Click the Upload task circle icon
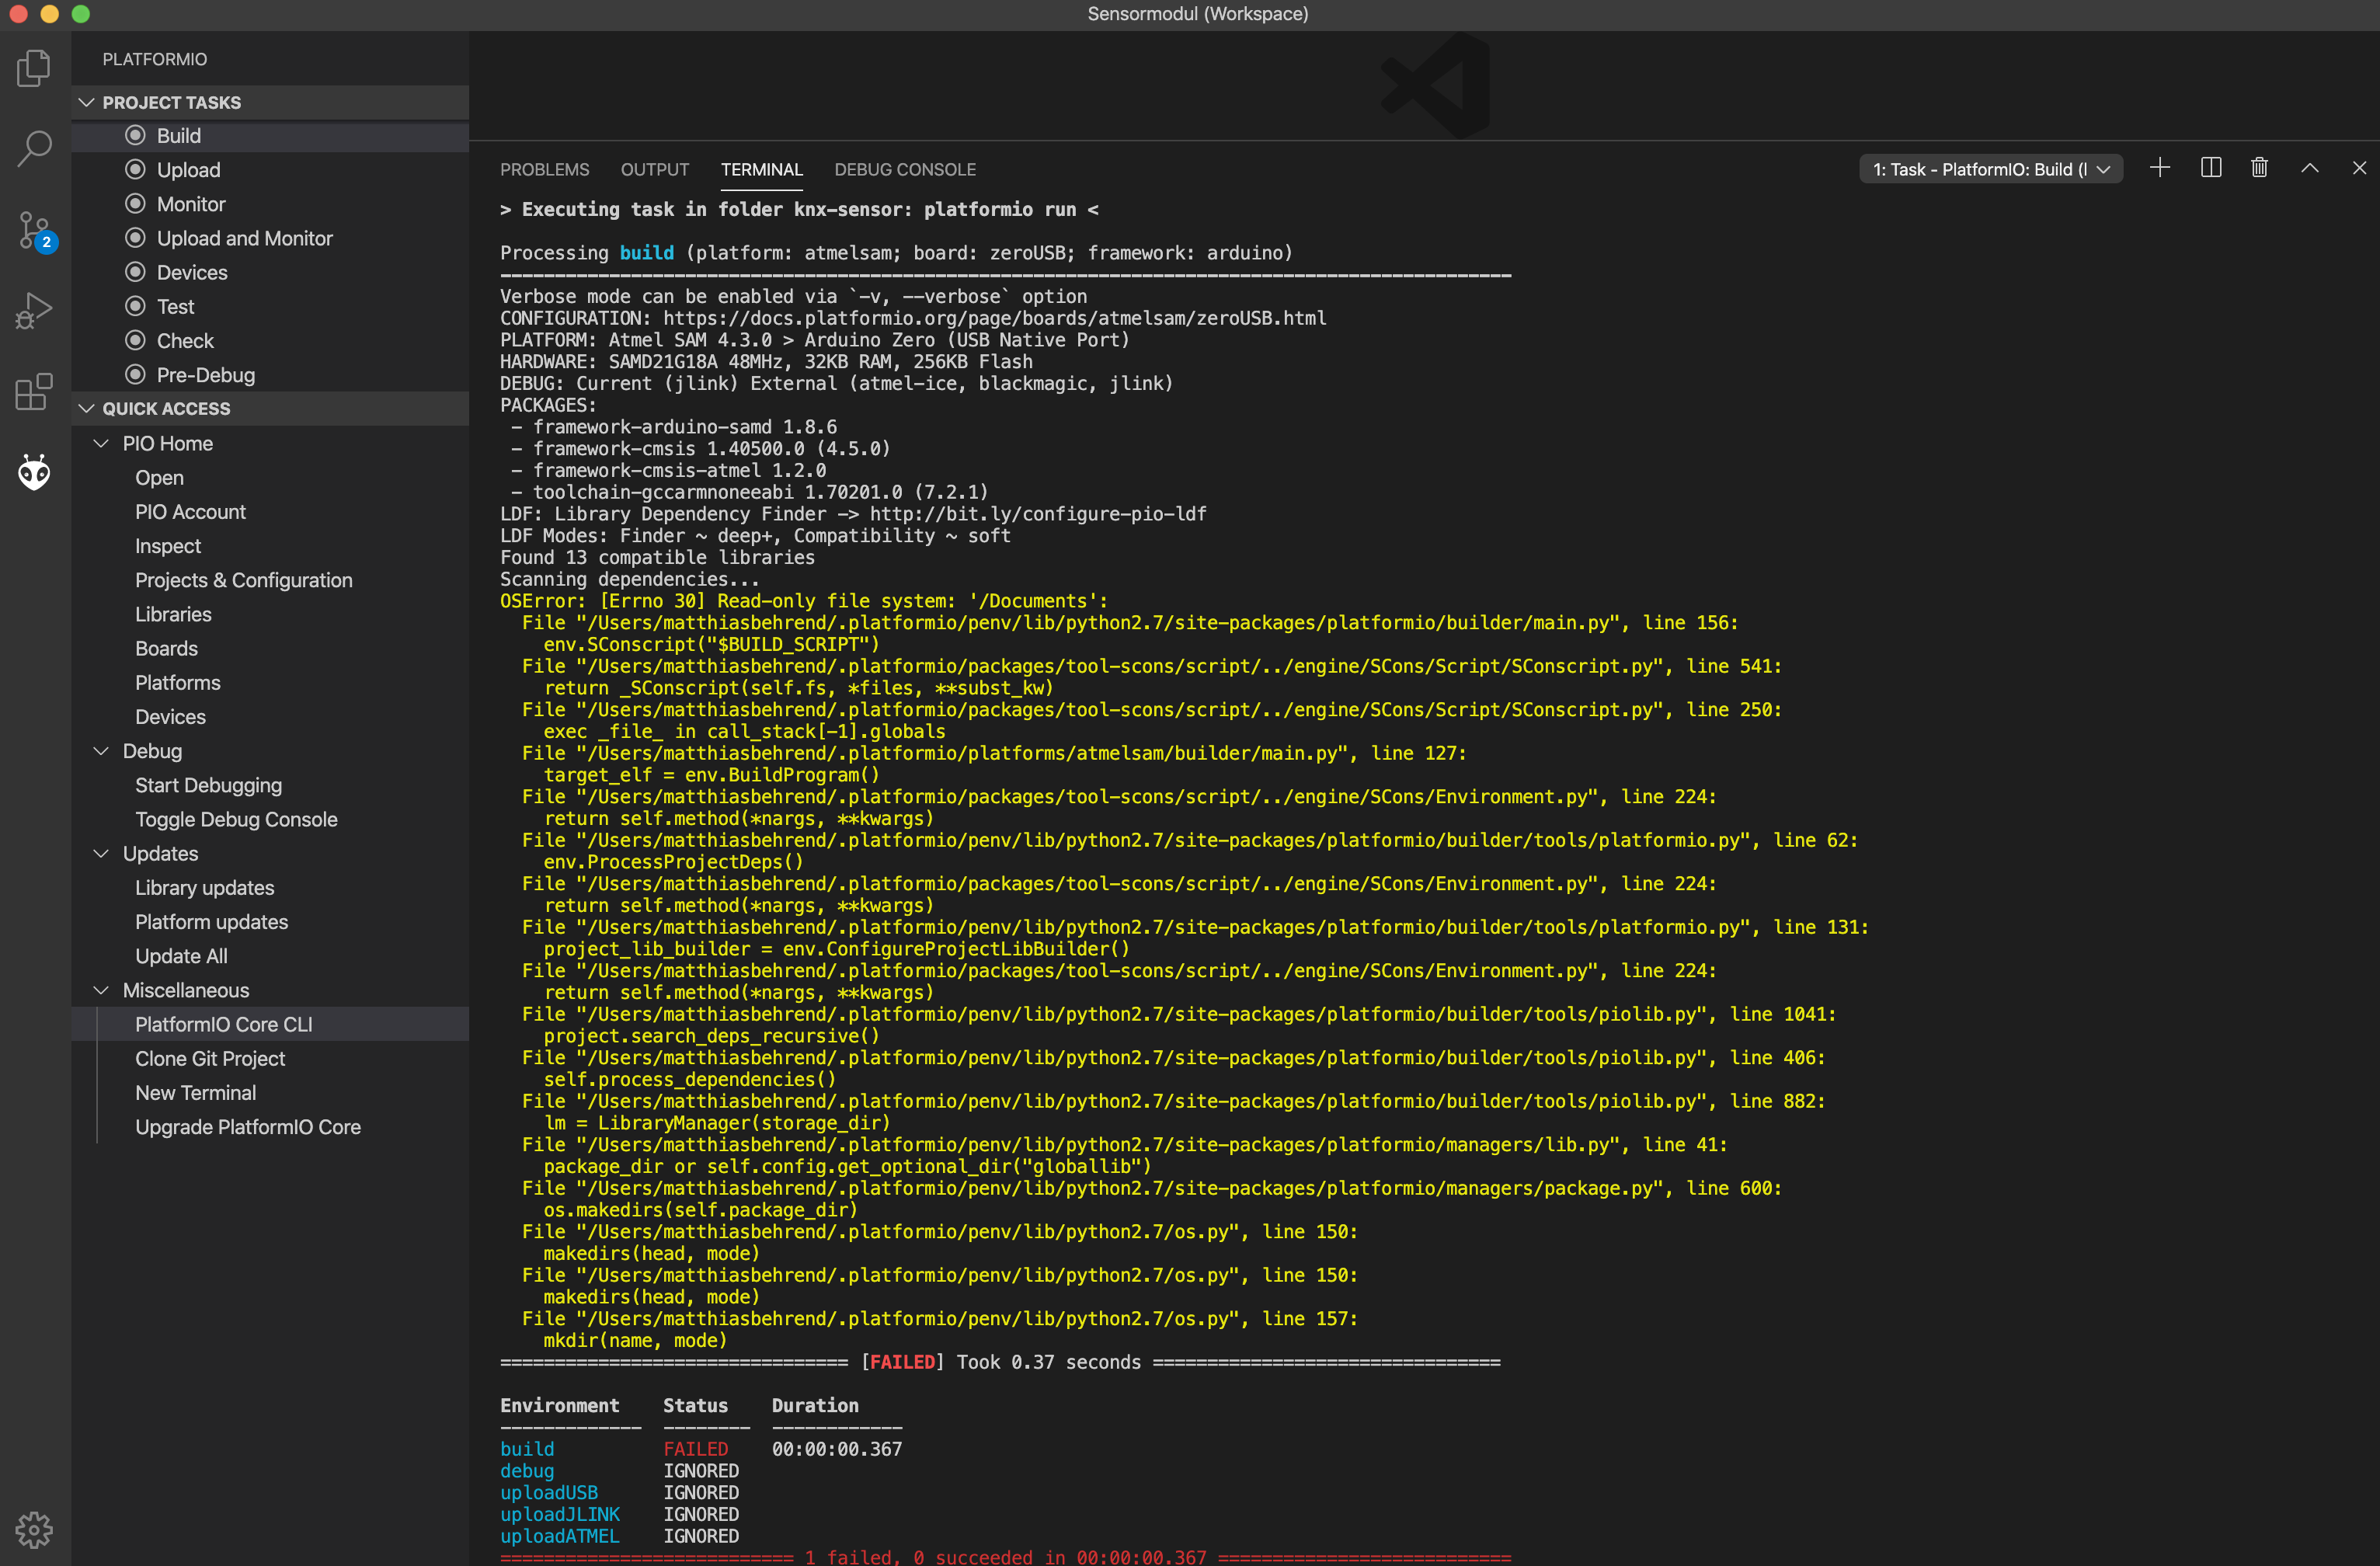The image size is (2380, 1566). click(135, 169)
